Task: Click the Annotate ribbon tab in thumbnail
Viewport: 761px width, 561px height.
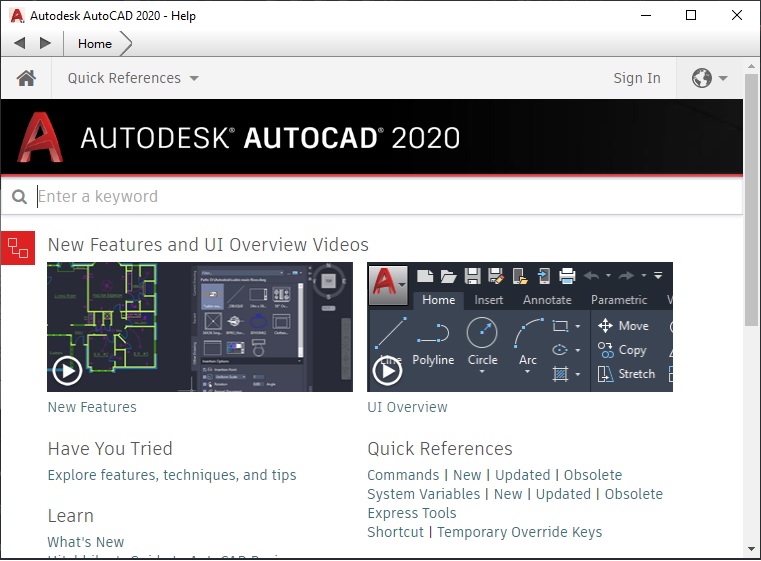Action: click(x=547, y=300)
